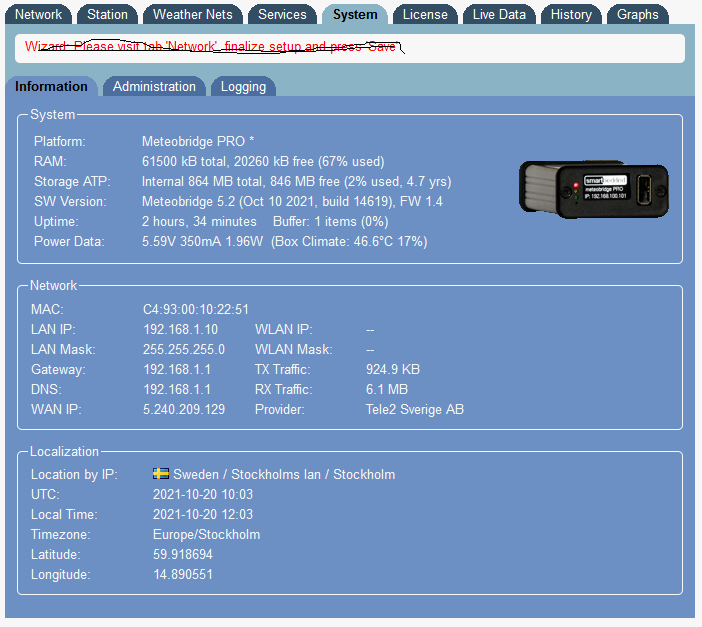Viewport: 702px width, 627px height.
Task: Select platform value 'Meteobridge PRO *'
Action: (x=198, y=142)
